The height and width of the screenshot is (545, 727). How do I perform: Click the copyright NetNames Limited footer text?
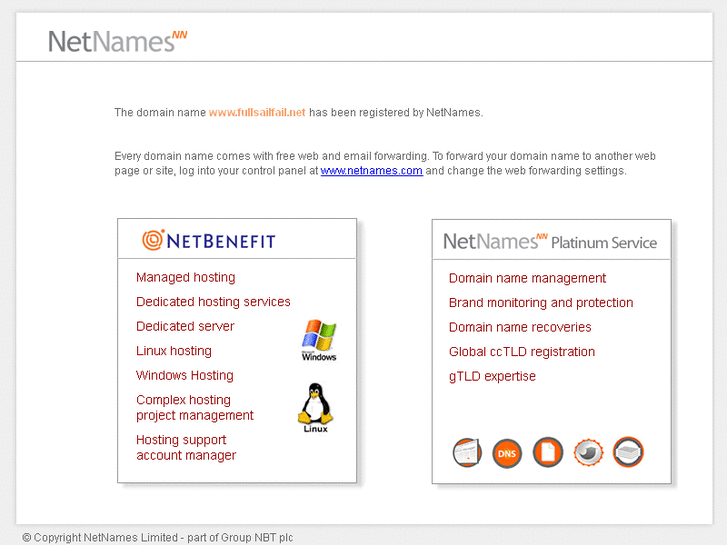tap(158, 538)
